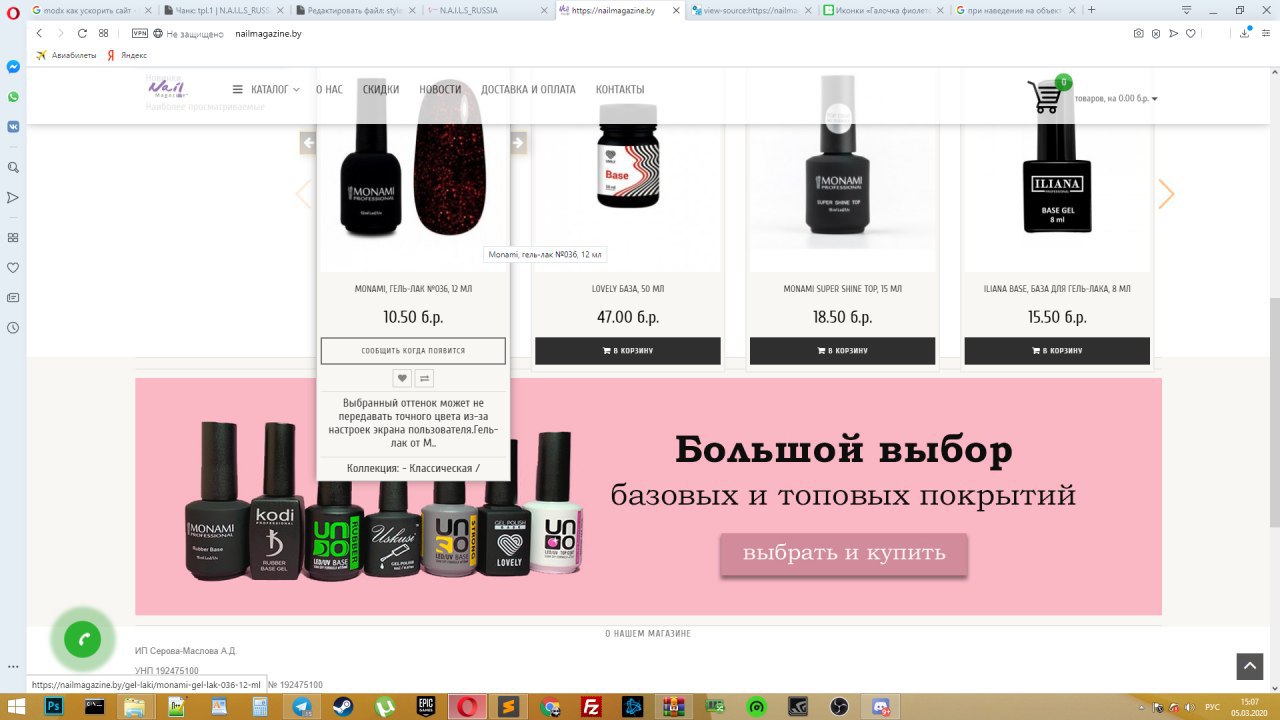Image resolution: width=1280 pixels, height=720 pixels.
Task: Expand the КАТАЛОГ dropdown menu
Action: (x=266, y=89)
